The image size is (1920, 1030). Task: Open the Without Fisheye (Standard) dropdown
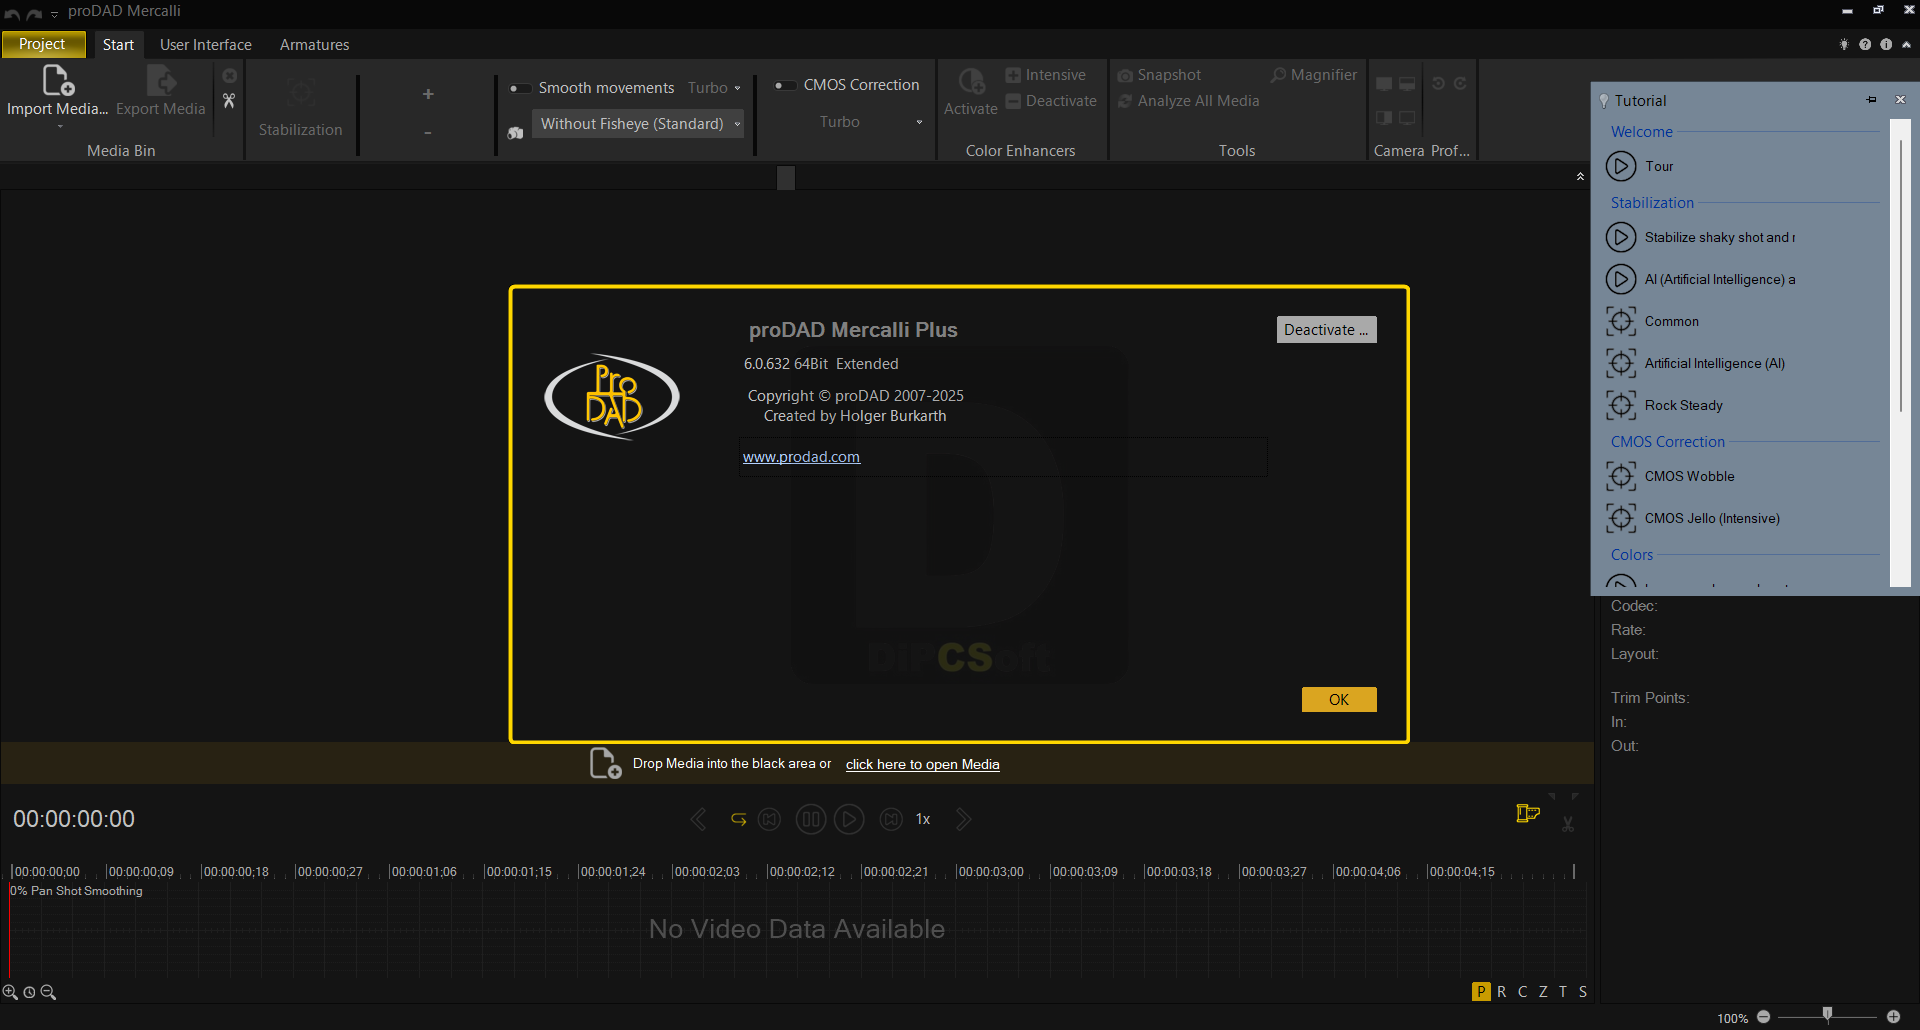tap(638, 124)
